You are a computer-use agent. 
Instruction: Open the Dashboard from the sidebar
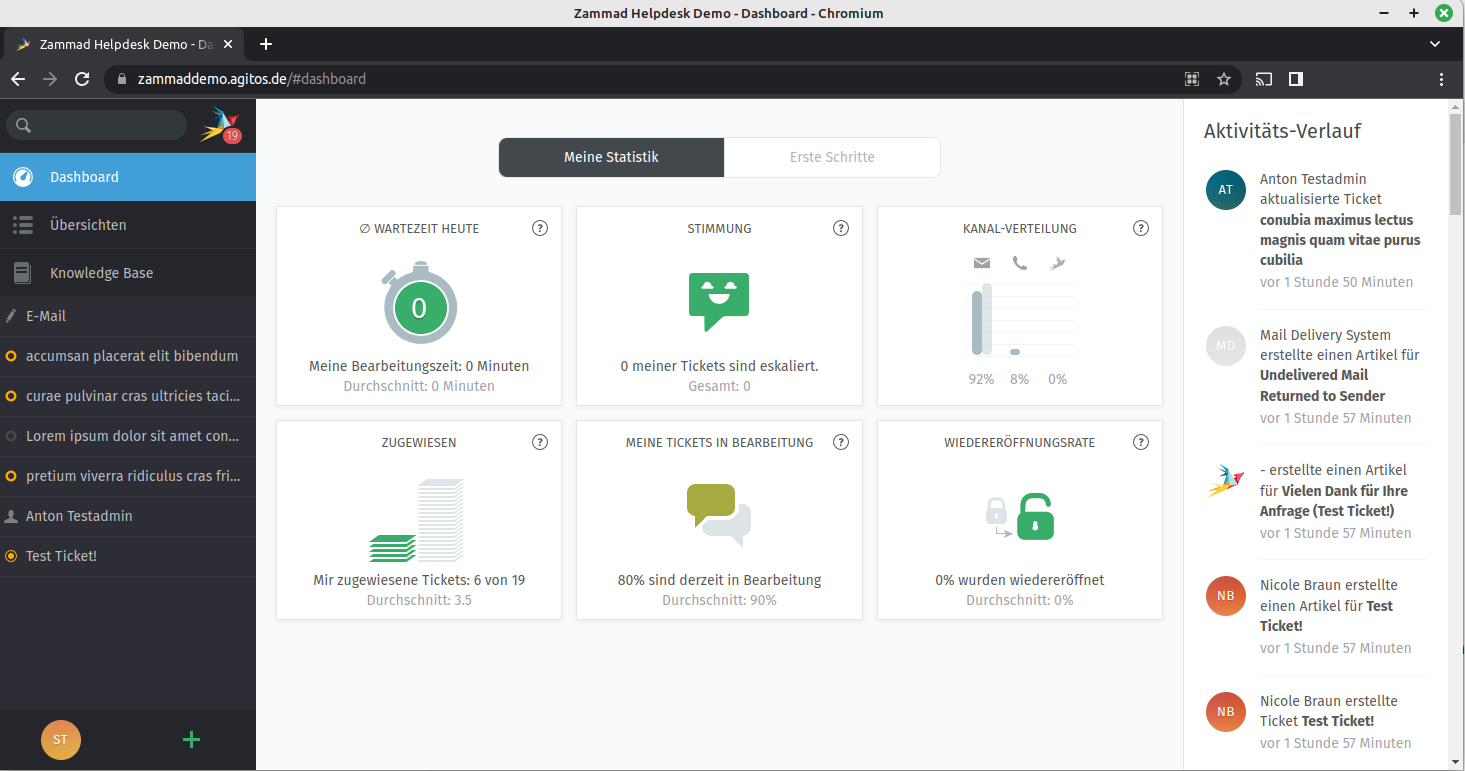click(x=82, y=176)
